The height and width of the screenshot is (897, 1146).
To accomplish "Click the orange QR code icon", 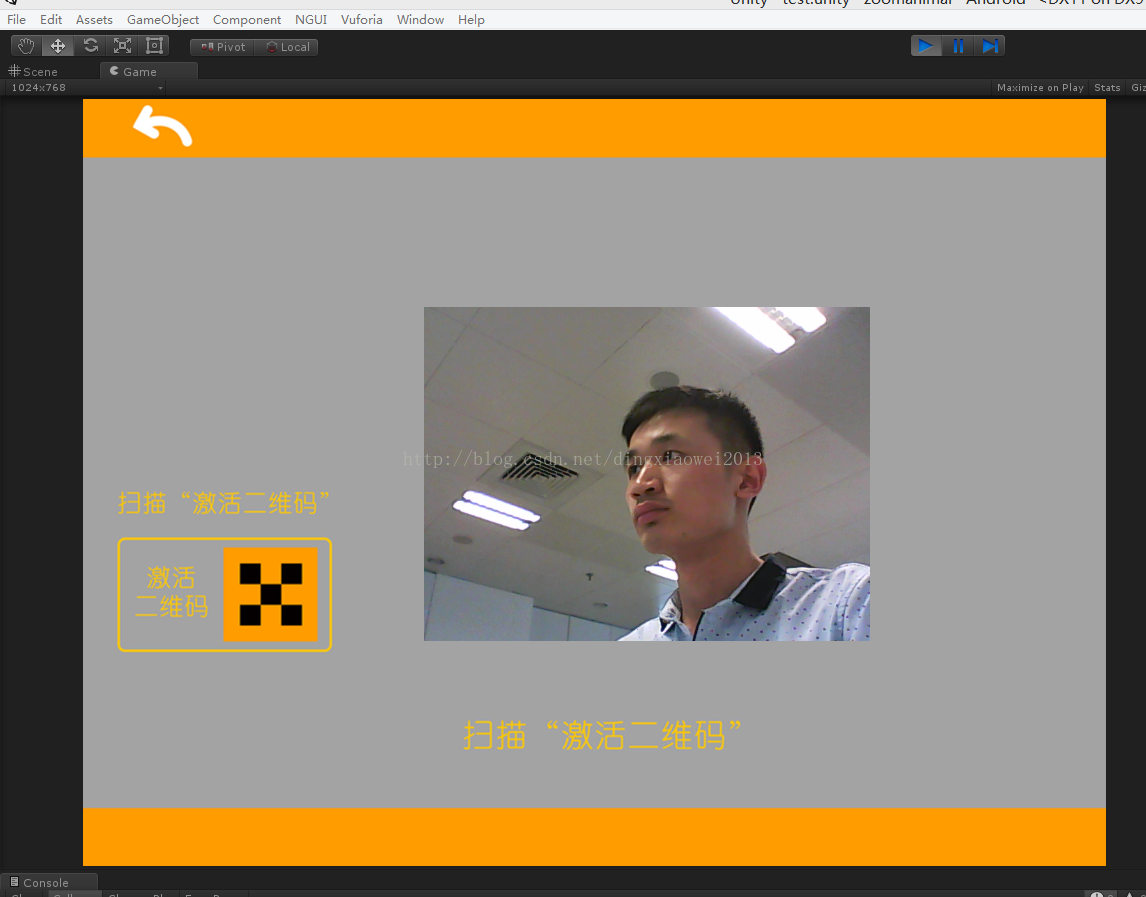I will click(270, 594).
